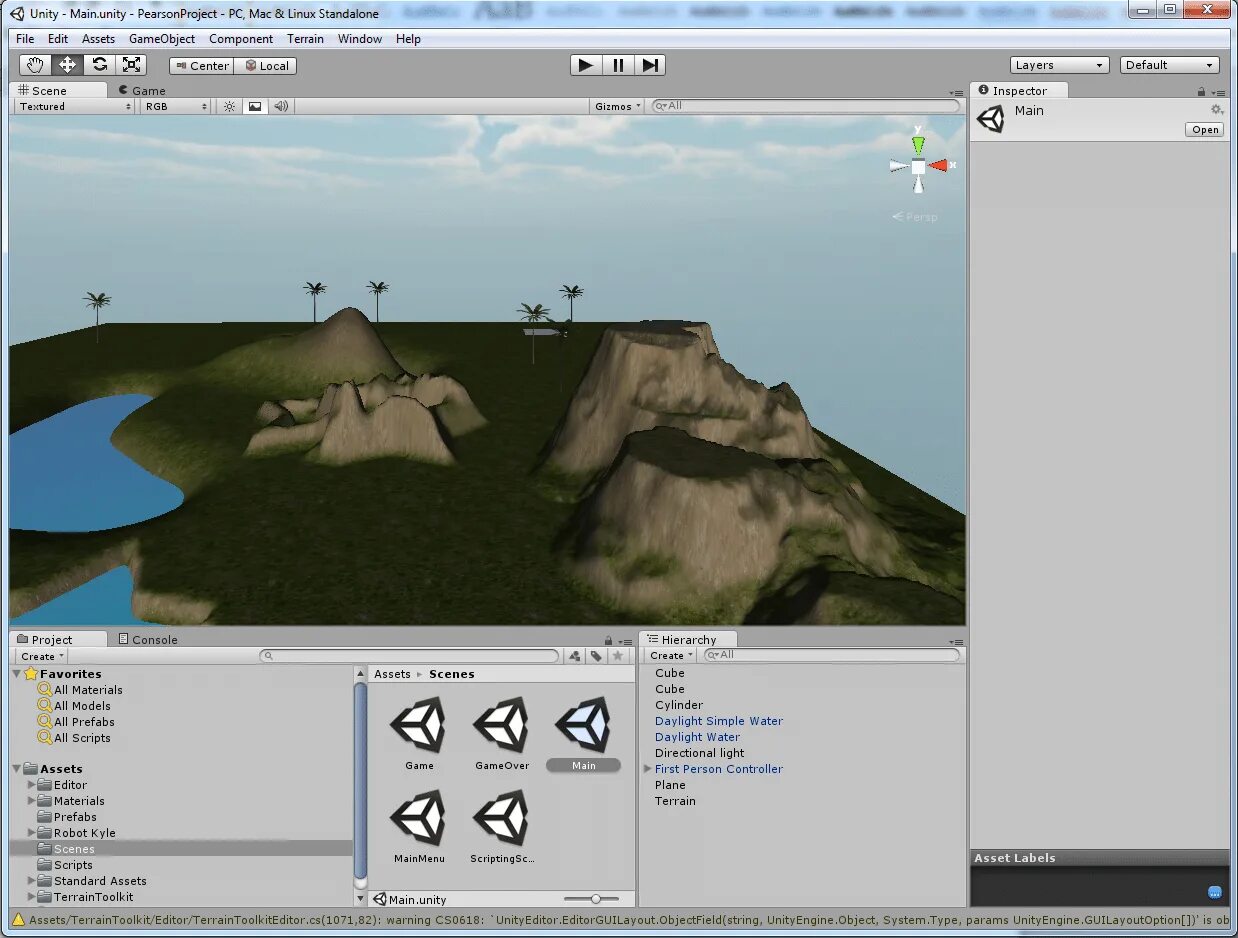Open the Textured draw mode dropdown

[73, 106]
